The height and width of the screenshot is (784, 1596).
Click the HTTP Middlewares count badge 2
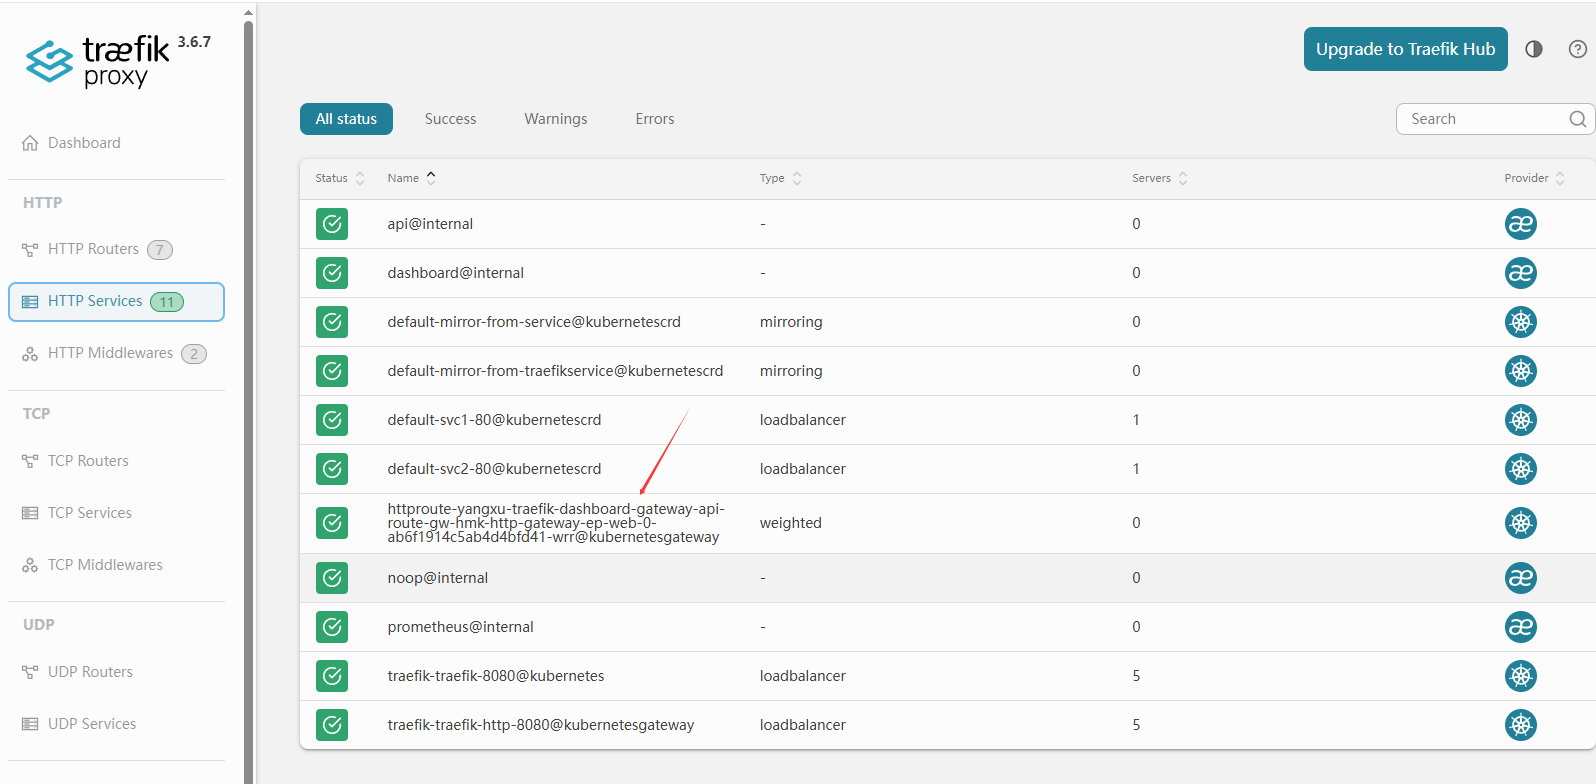click(x=194, y=354)
